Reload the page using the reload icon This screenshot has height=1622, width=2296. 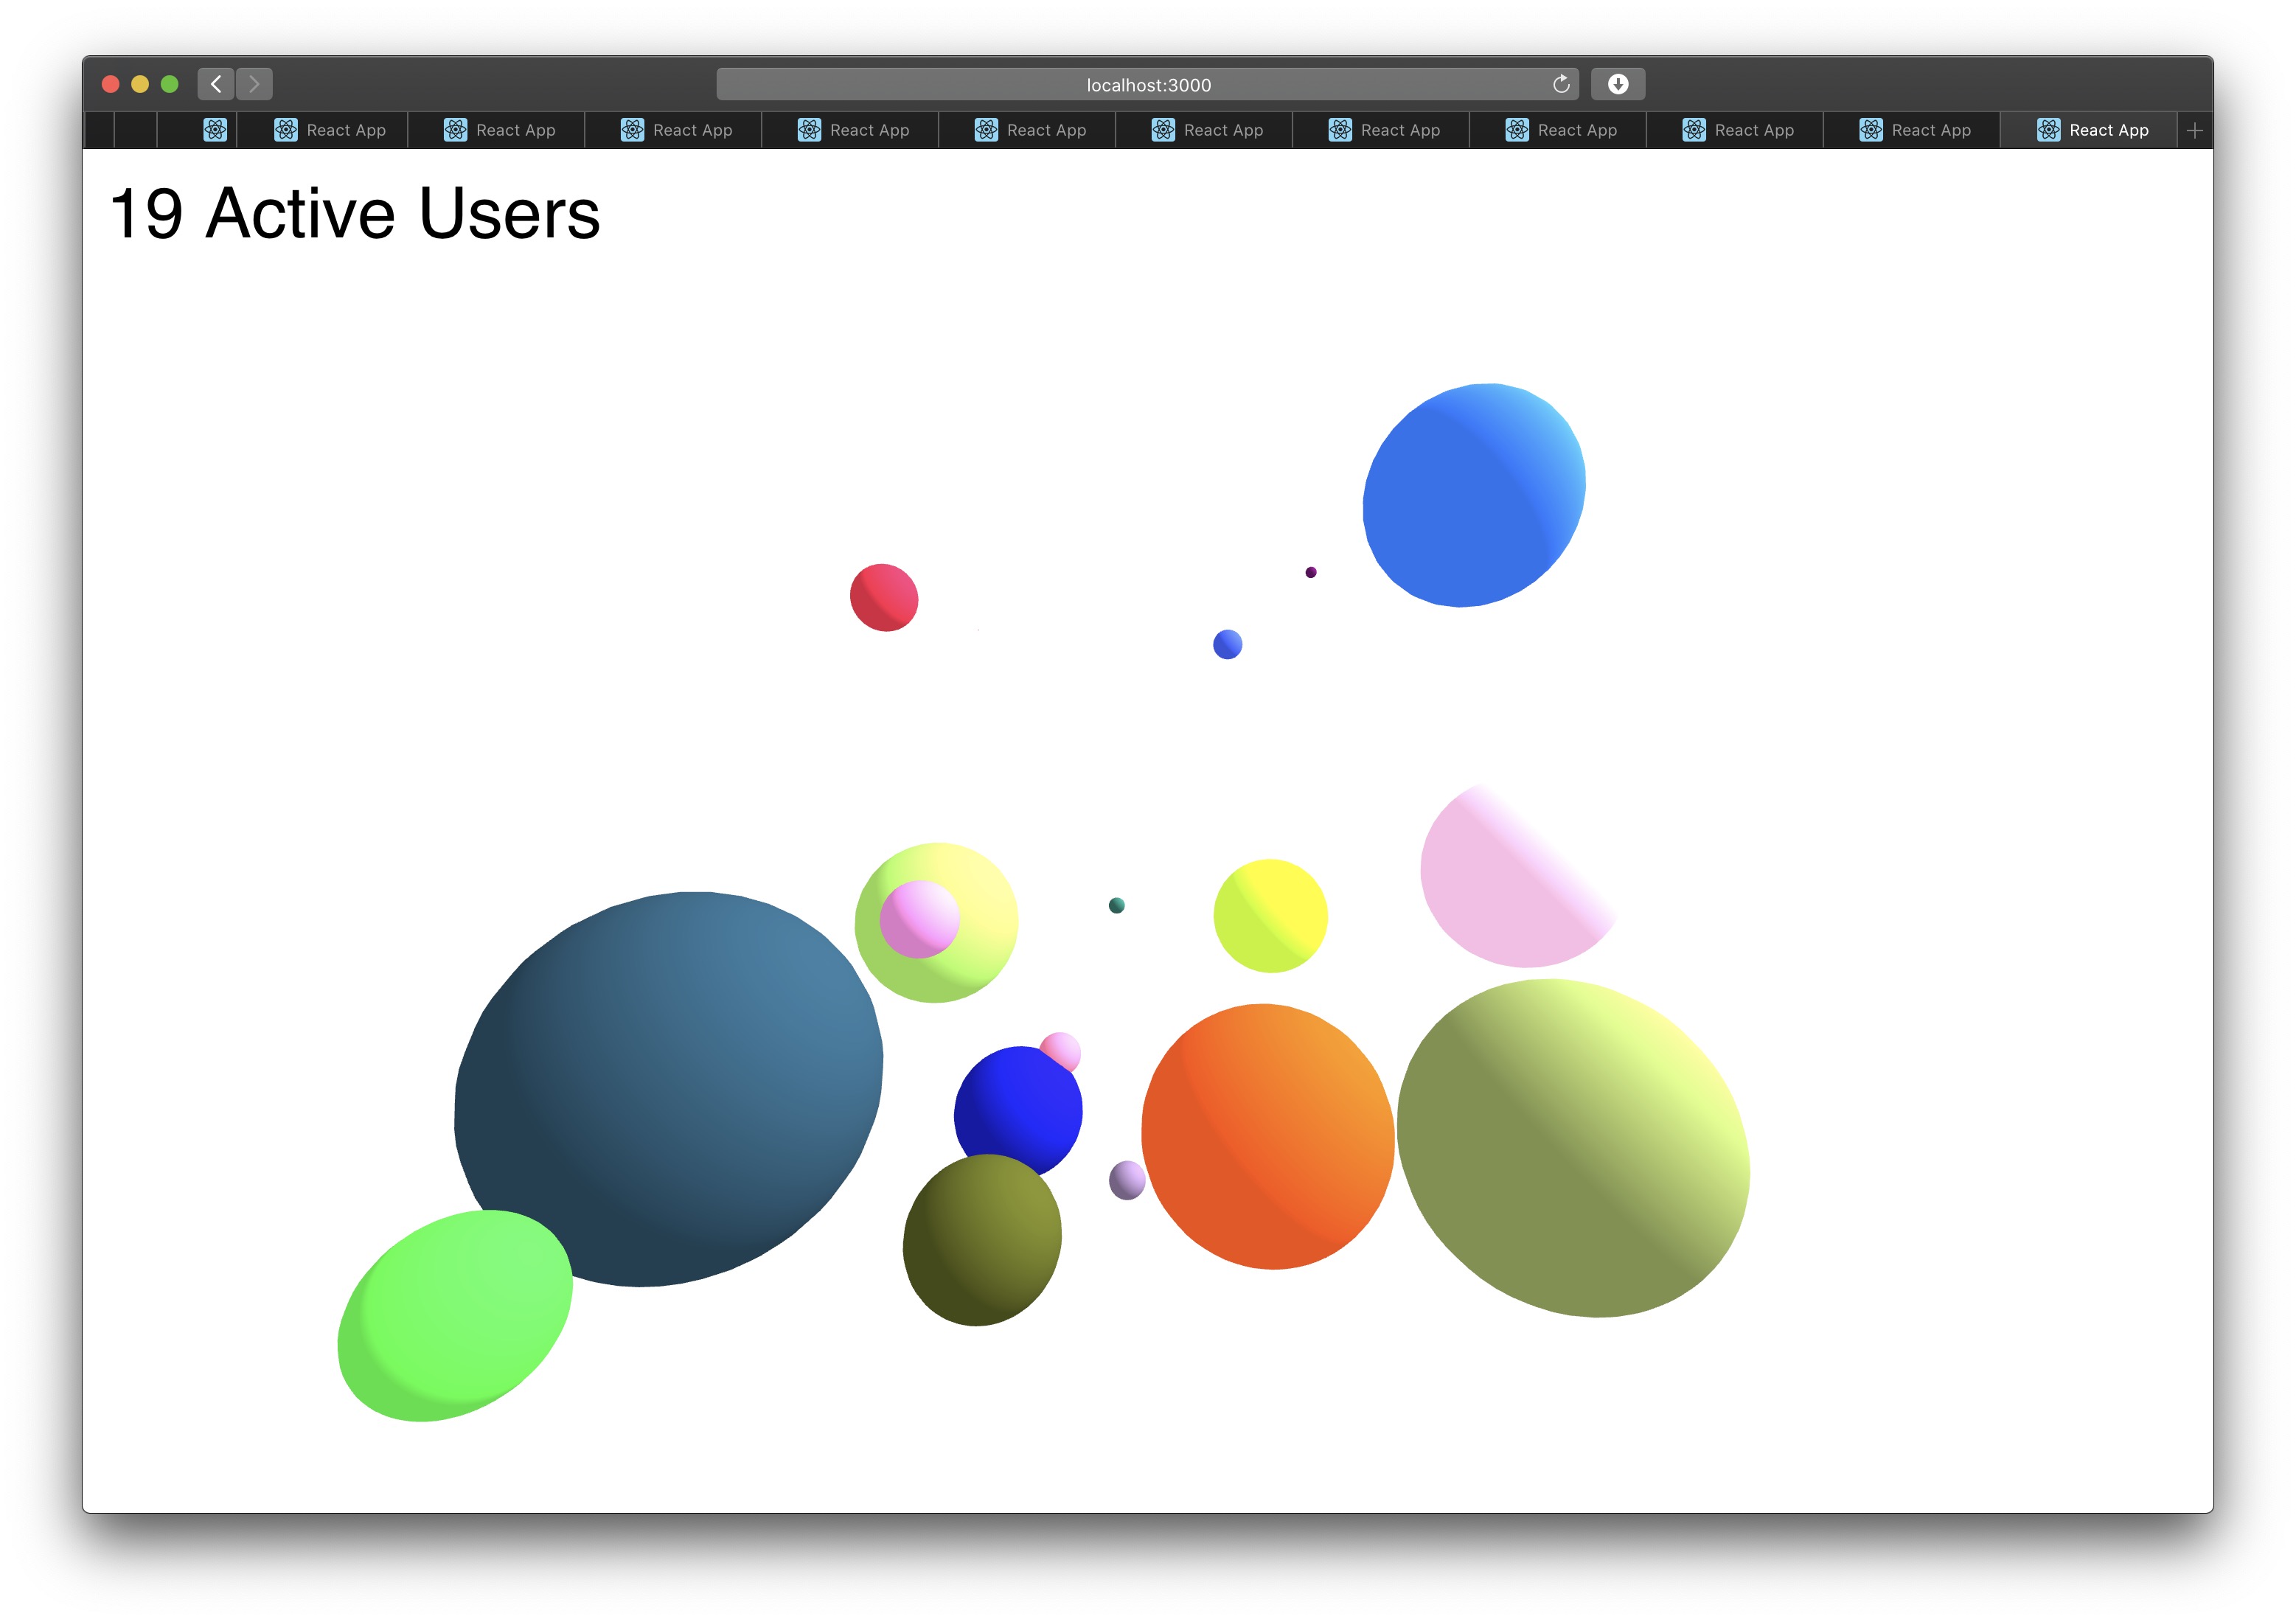(1560, 84)
